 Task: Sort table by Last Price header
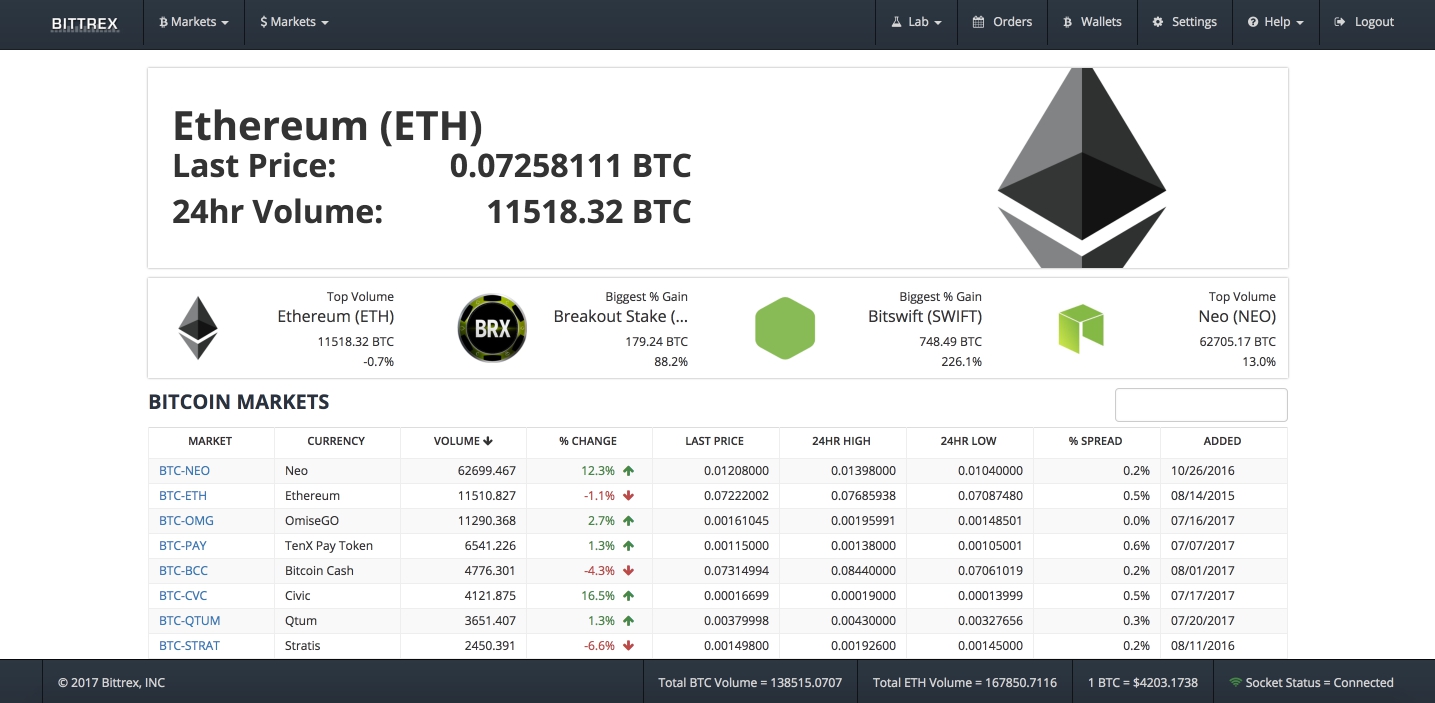(x=714, y=441)
